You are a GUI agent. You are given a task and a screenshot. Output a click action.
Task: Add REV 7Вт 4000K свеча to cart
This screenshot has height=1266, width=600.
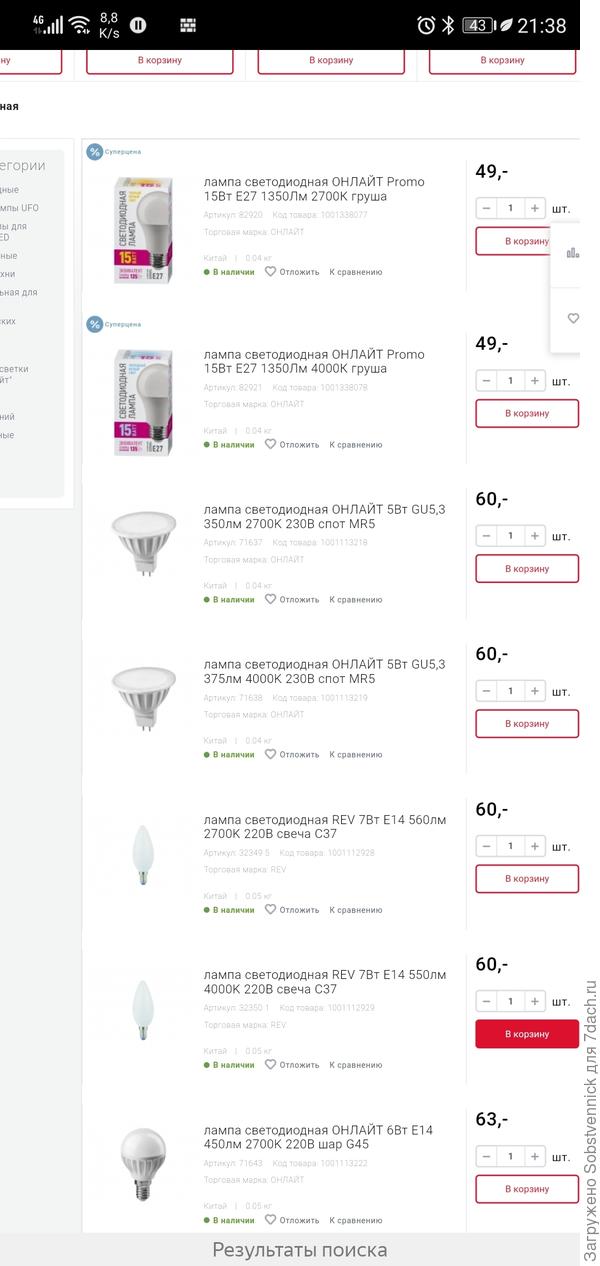click(526, 1034)
